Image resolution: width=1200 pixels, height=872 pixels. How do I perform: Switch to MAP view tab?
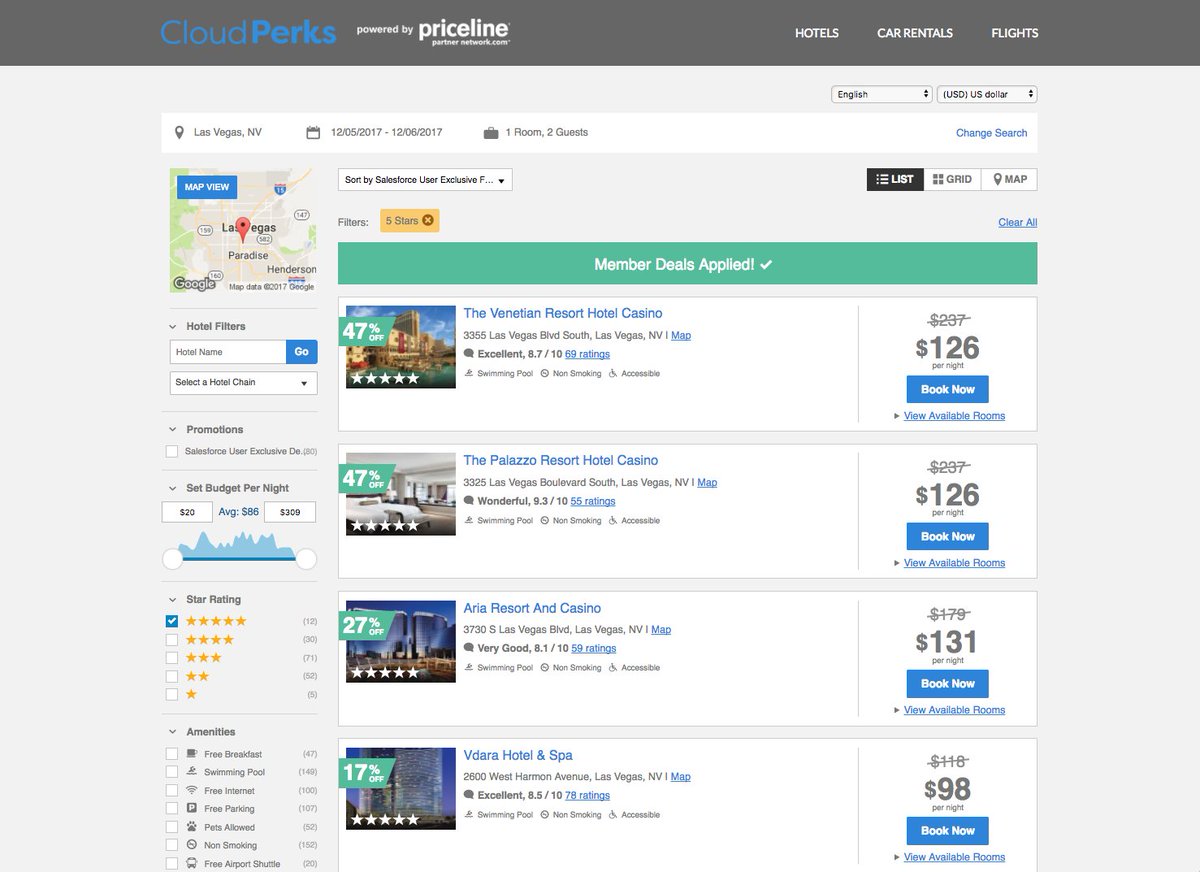click(1009, 179)
